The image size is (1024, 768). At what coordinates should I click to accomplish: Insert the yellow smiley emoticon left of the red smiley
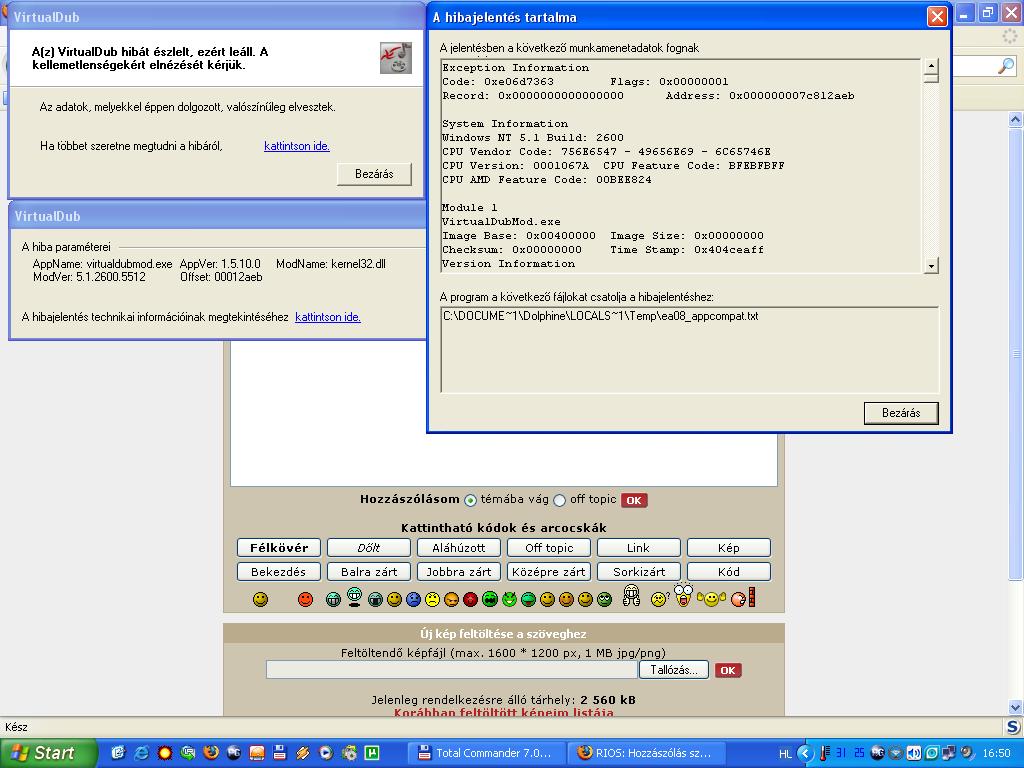tap(261, 599)
